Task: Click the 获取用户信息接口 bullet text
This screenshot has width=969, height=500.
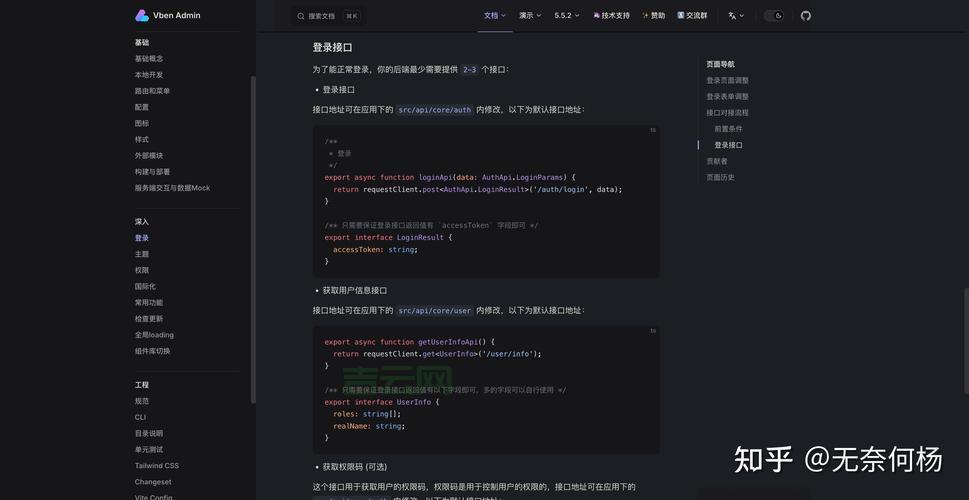Action: click(355, 290)
